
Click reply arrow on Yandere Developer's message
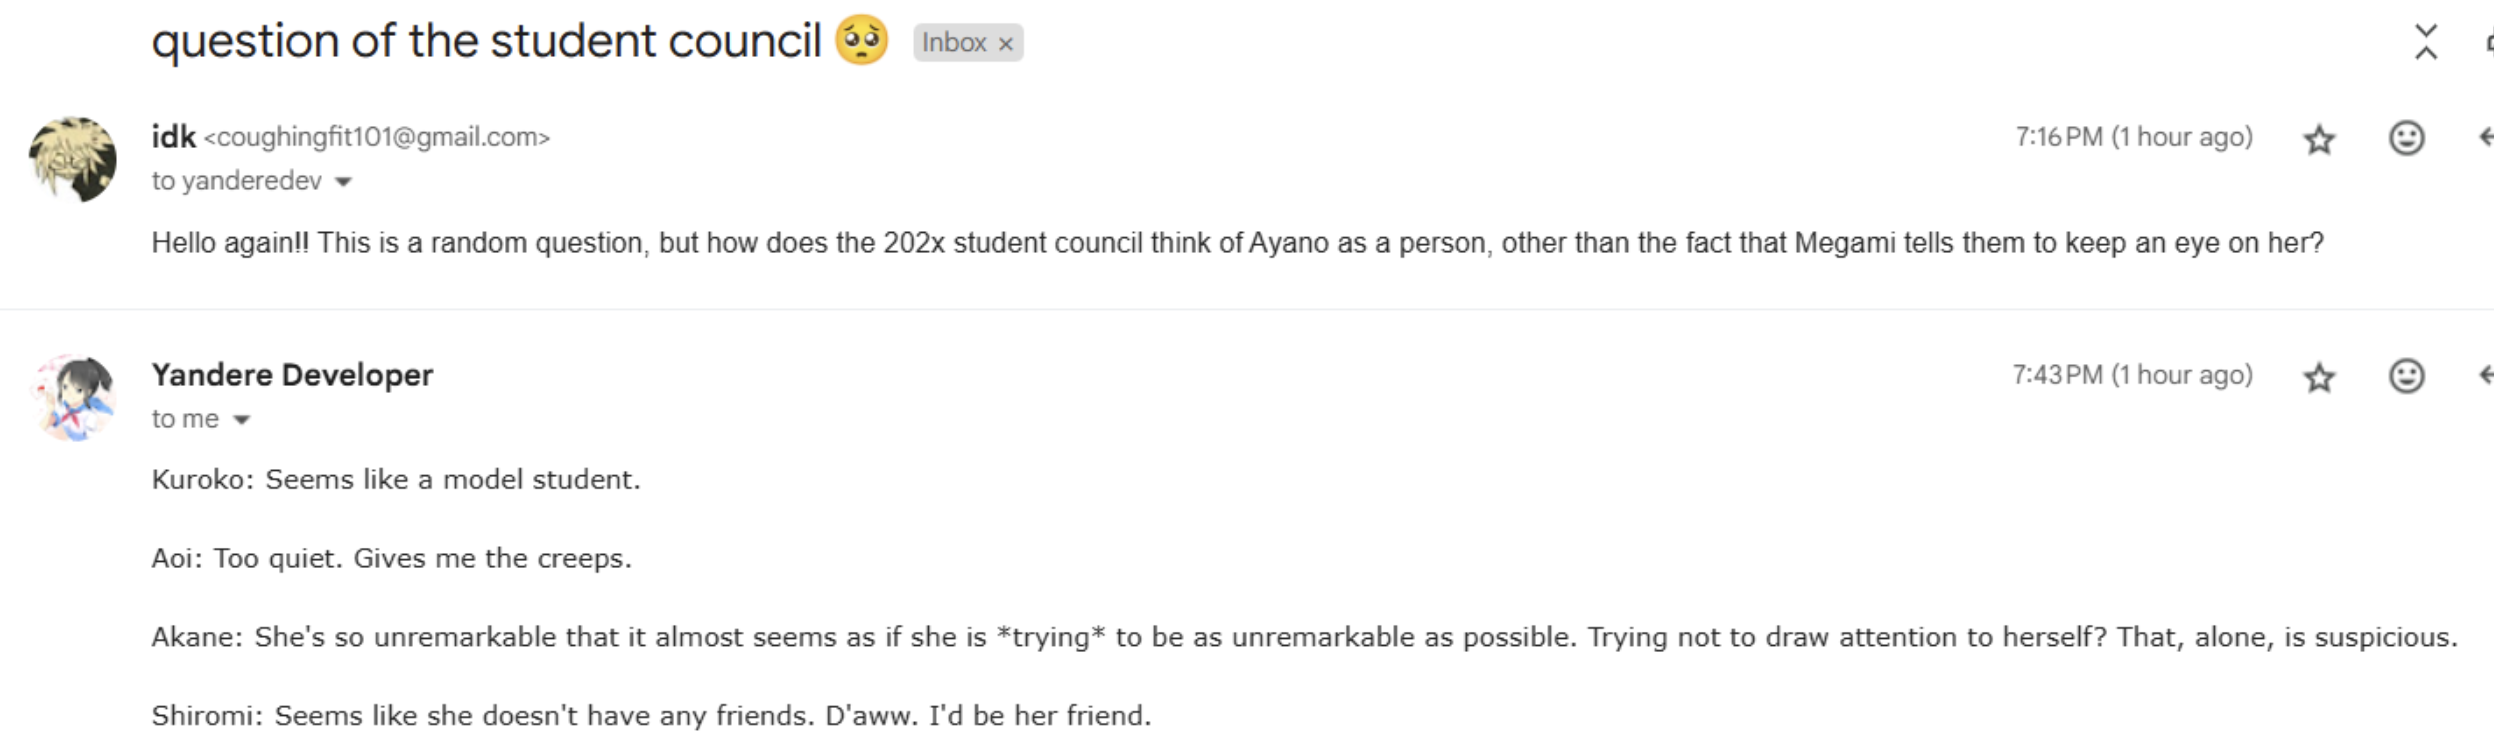click(2484, 376)
